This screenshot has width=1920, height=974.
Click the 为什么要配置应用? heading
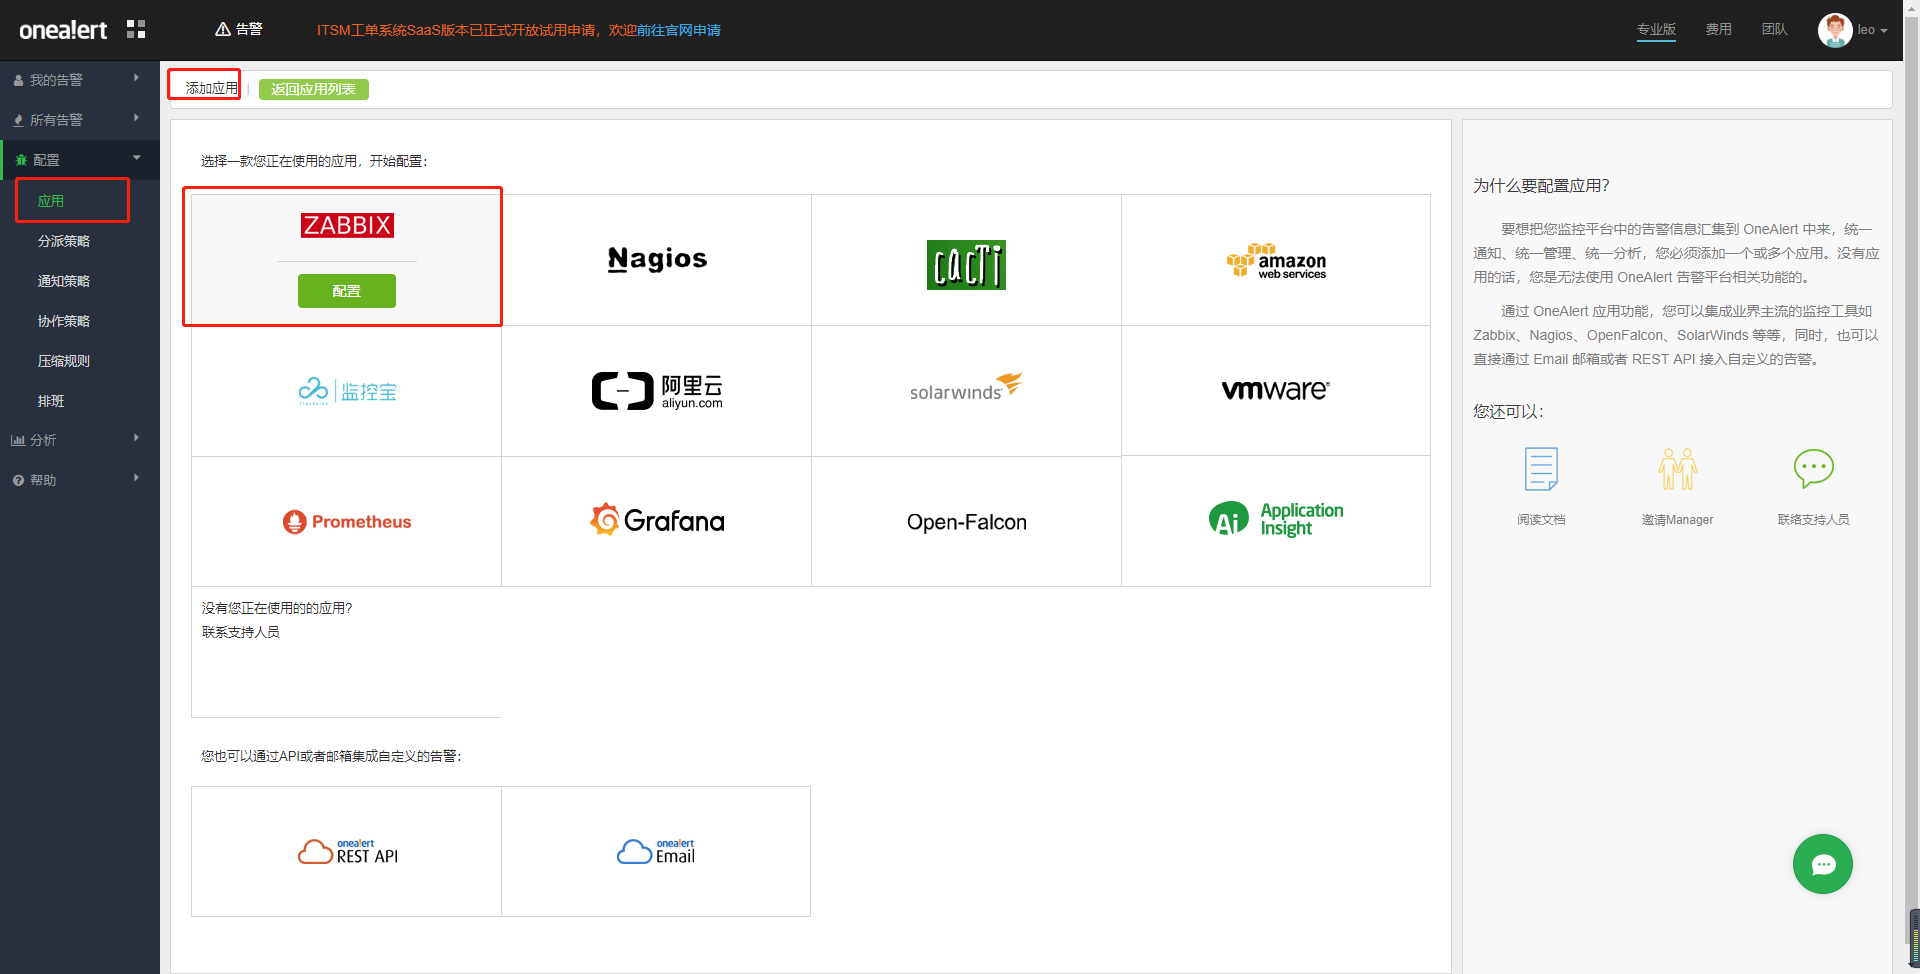[x=1541, y=185]
